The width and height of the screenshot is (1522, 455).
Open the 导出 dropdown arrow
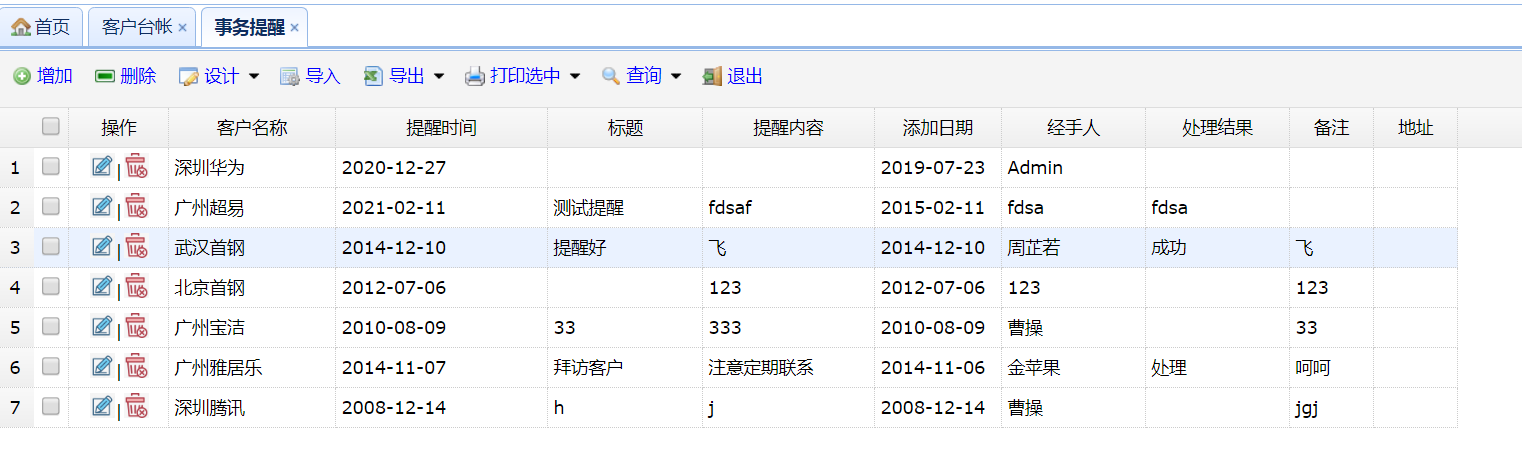point(439,77)
